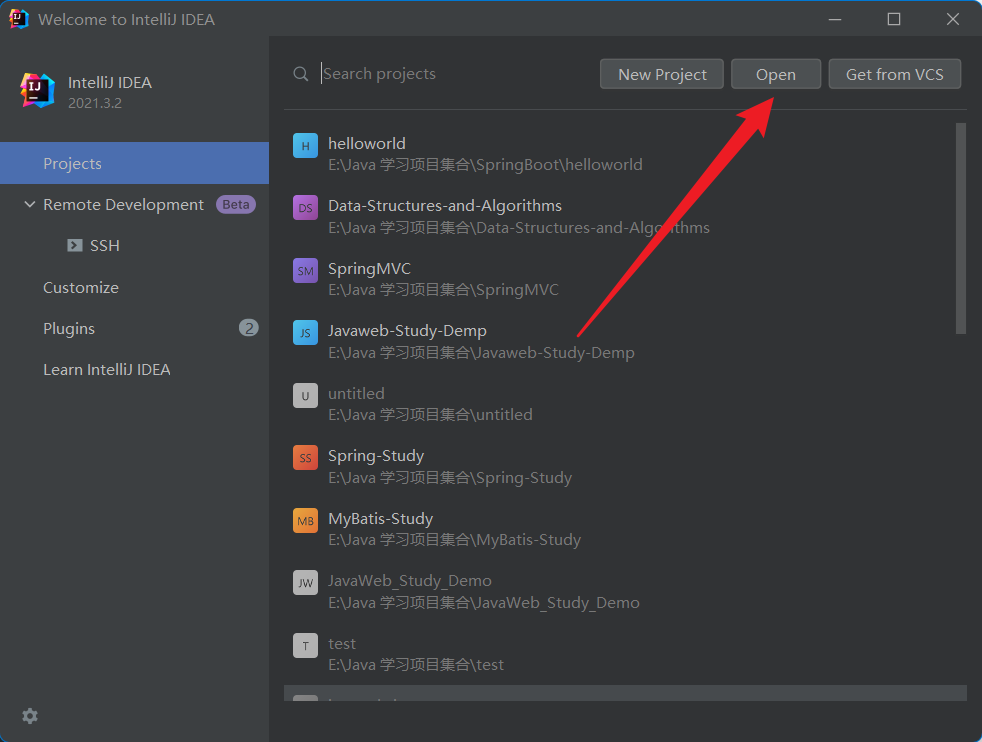
Task: Click the Get from VCS button
Action: click(x=894, y=74)
